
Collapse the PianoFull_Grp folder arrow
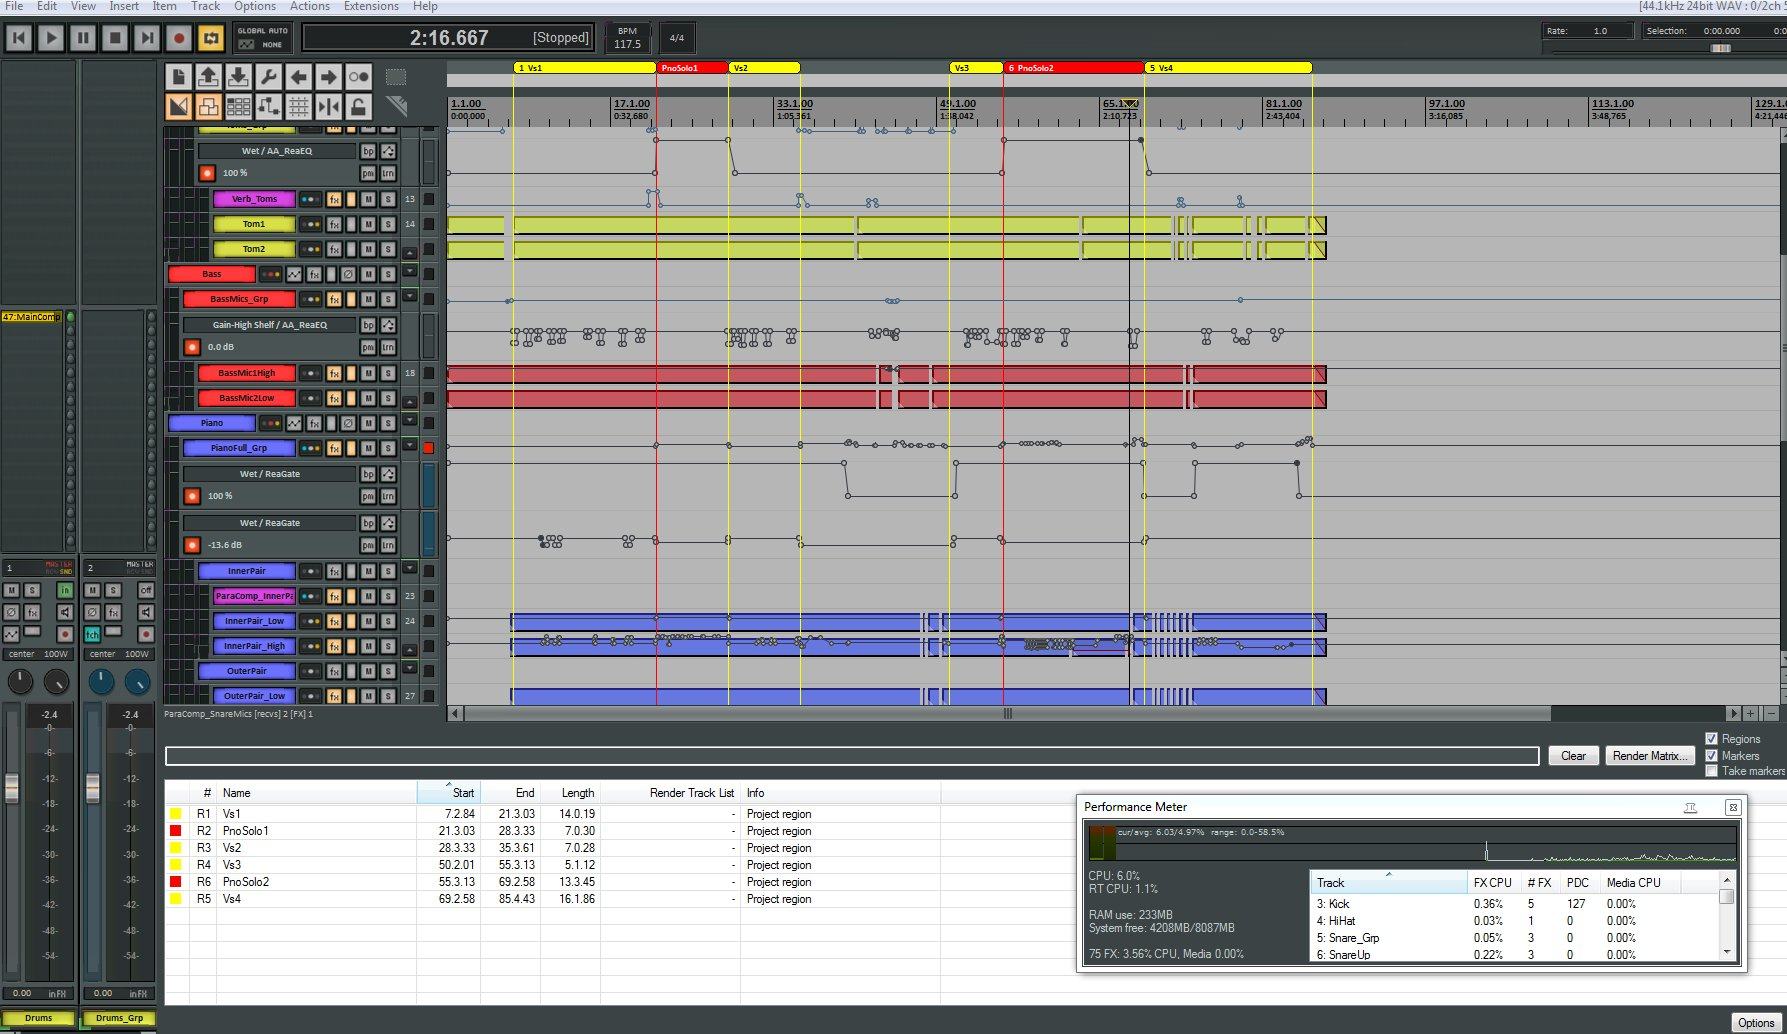click(409, 446)
